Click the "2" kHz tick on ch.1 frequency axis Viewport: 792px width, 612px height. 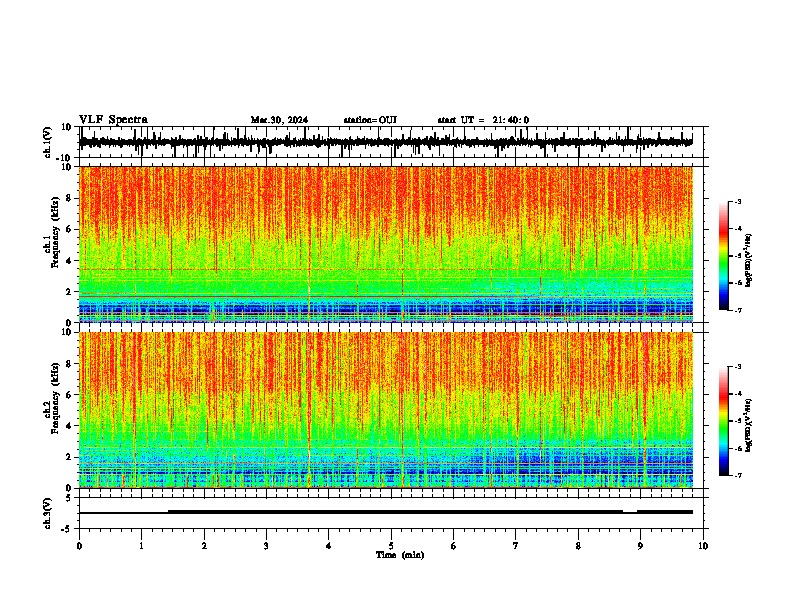click(x=69, y=291)
